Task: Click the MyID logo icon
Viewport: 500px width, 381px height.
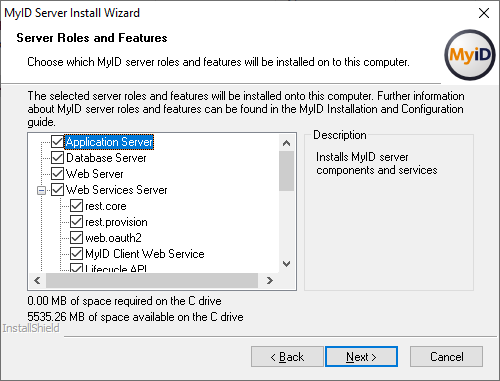Action: (x=470, y=55)
